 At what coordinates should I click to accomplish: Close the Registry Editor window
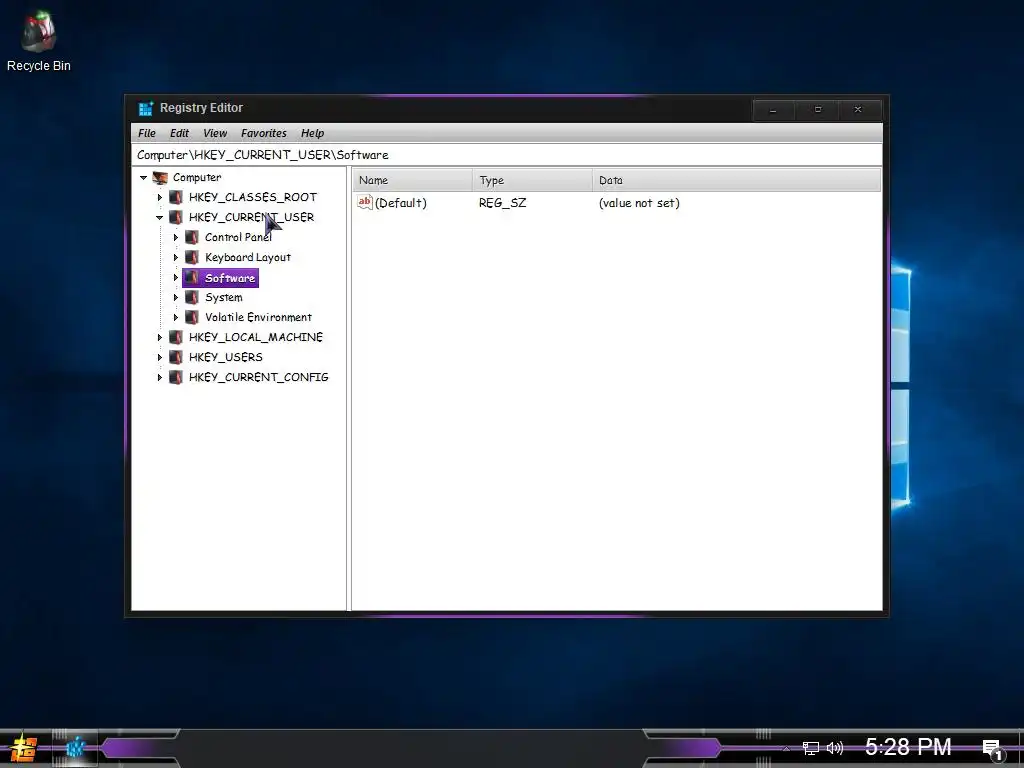click(x=859, y=110)
